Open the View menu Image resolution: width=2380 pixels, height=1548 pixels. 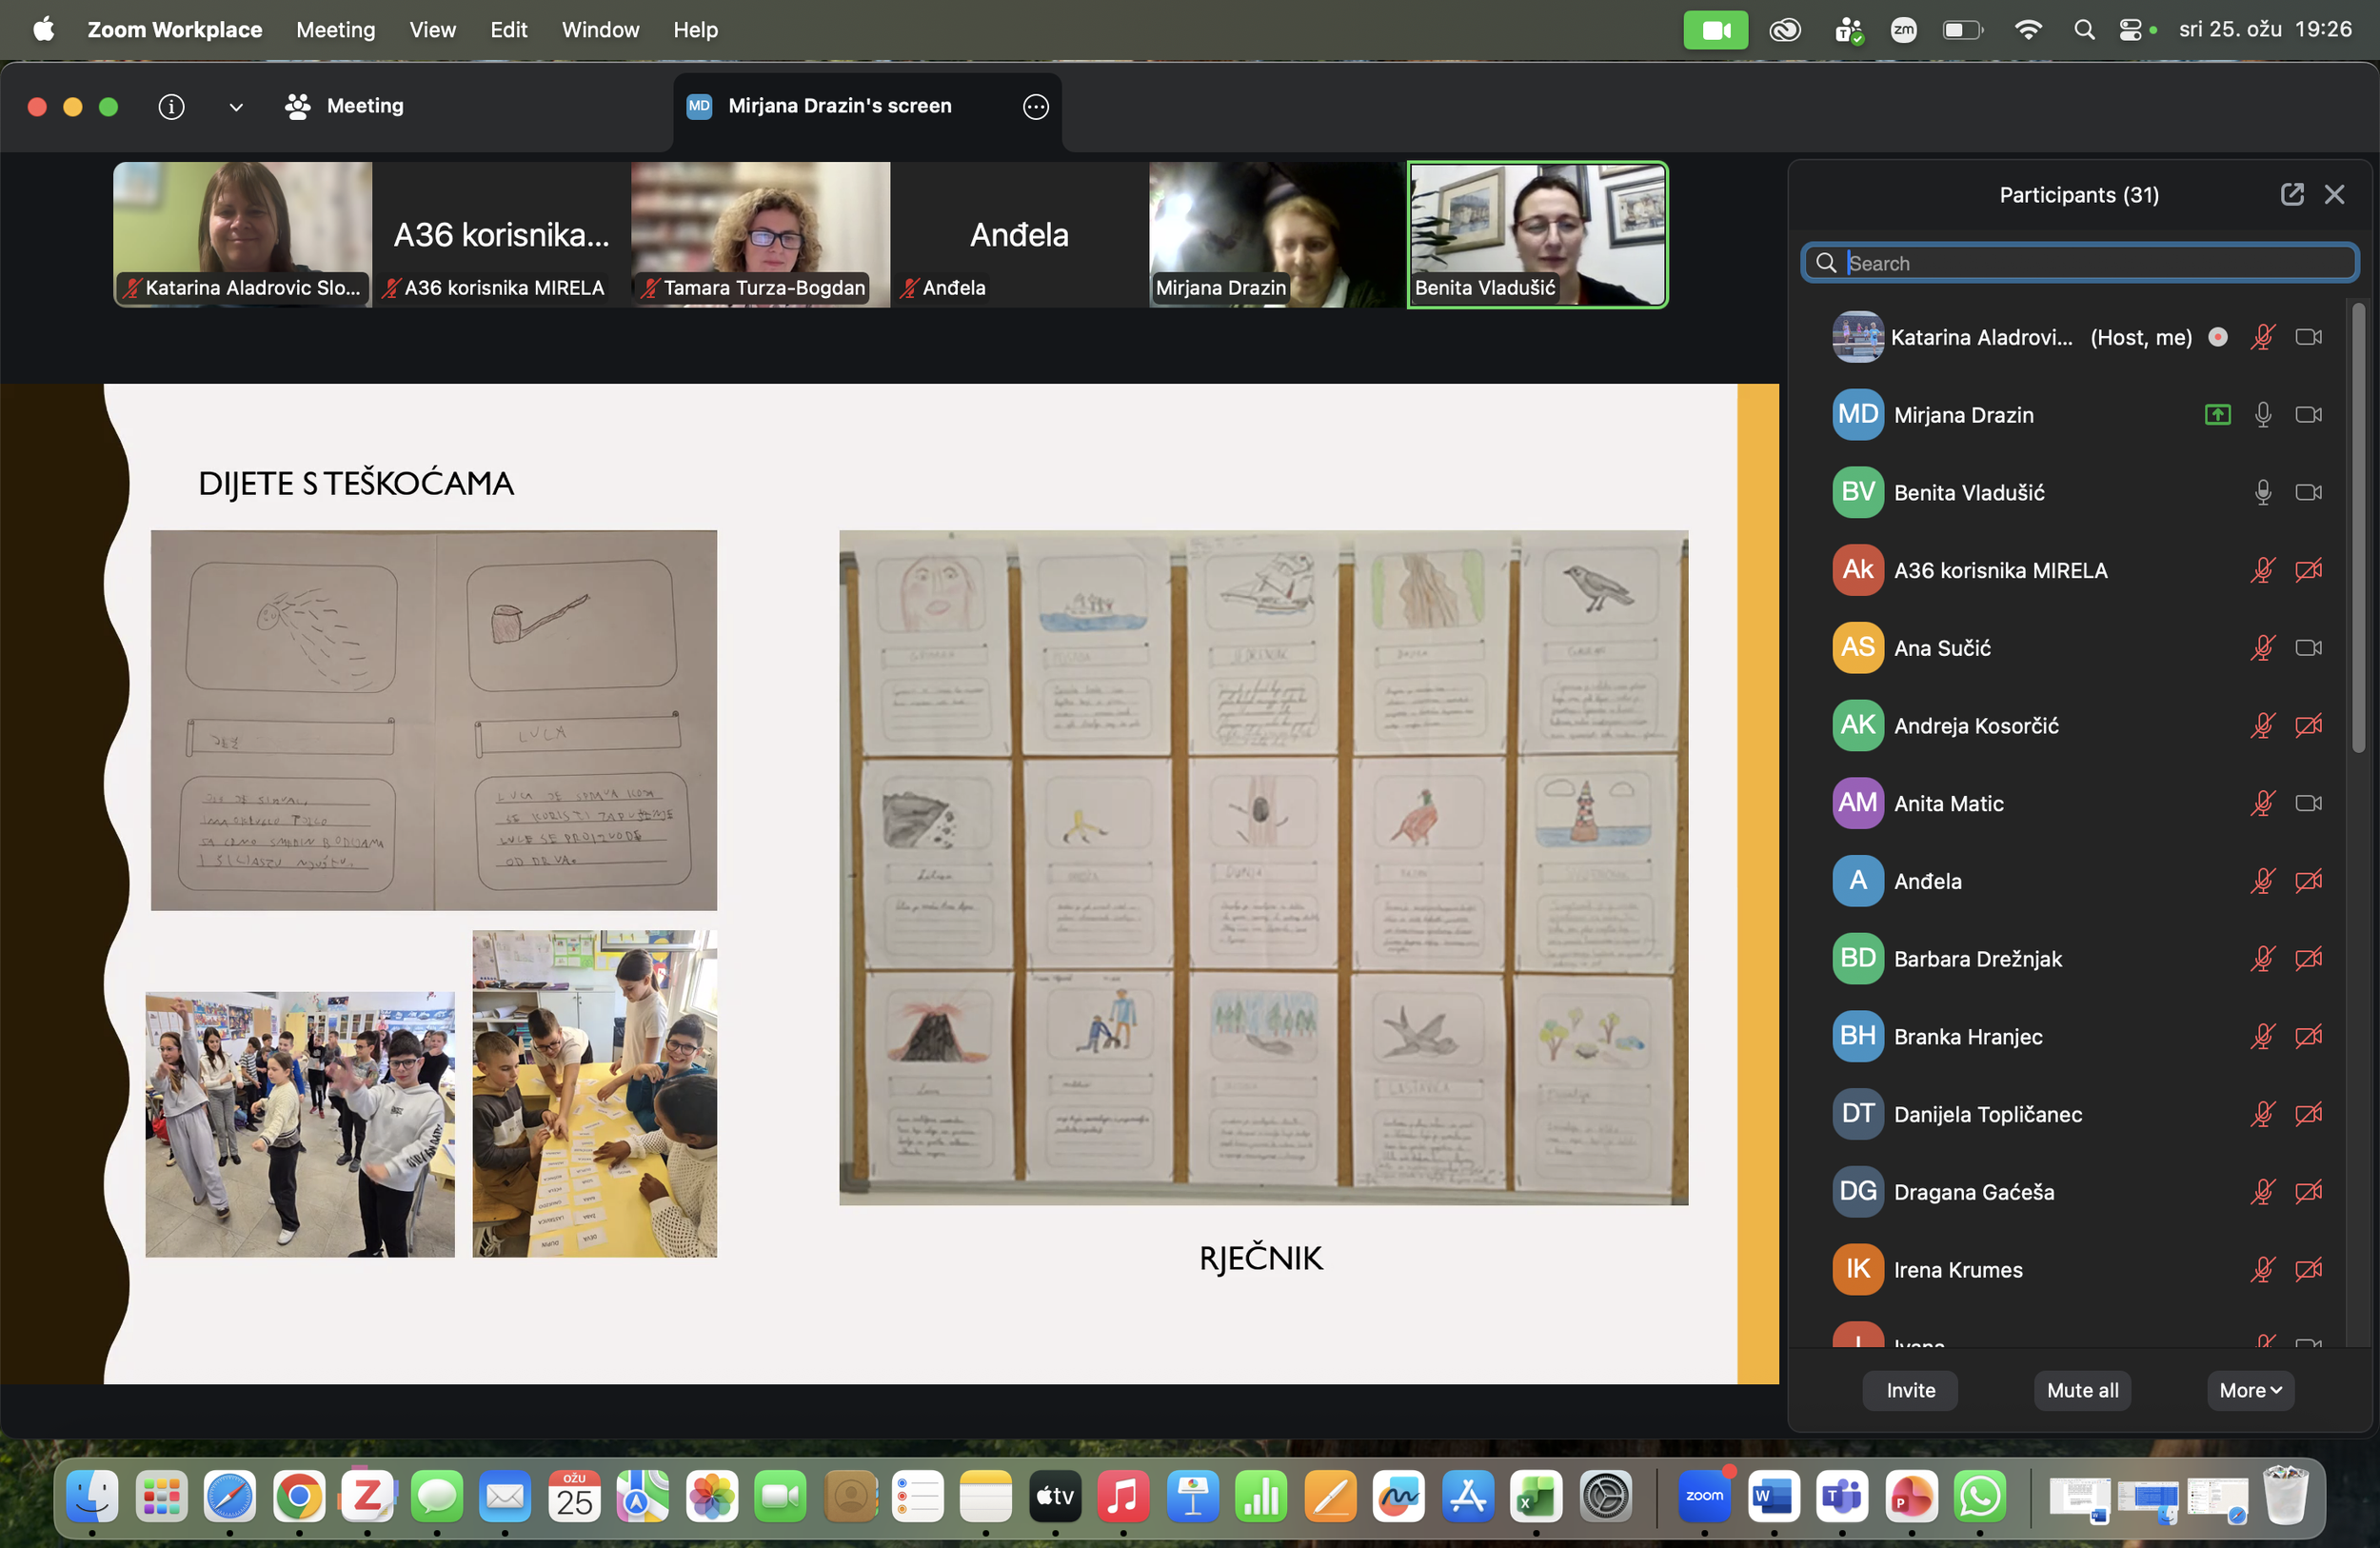pos(432,30)
